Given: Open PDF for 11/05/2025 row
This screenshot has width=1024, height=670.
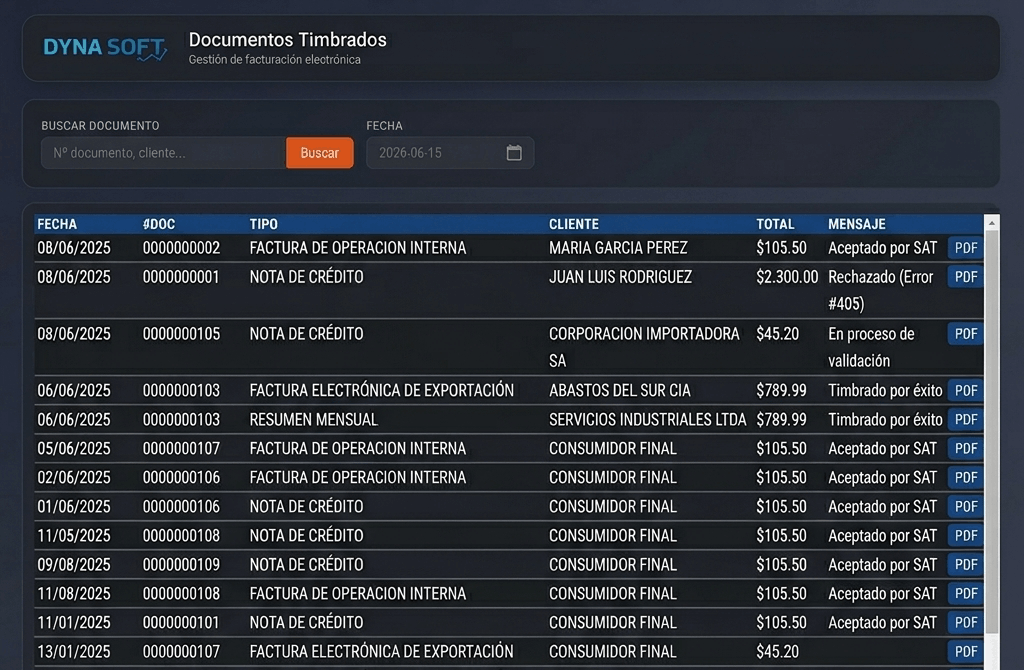Looking at the screenshot, I should coord(965,535).
